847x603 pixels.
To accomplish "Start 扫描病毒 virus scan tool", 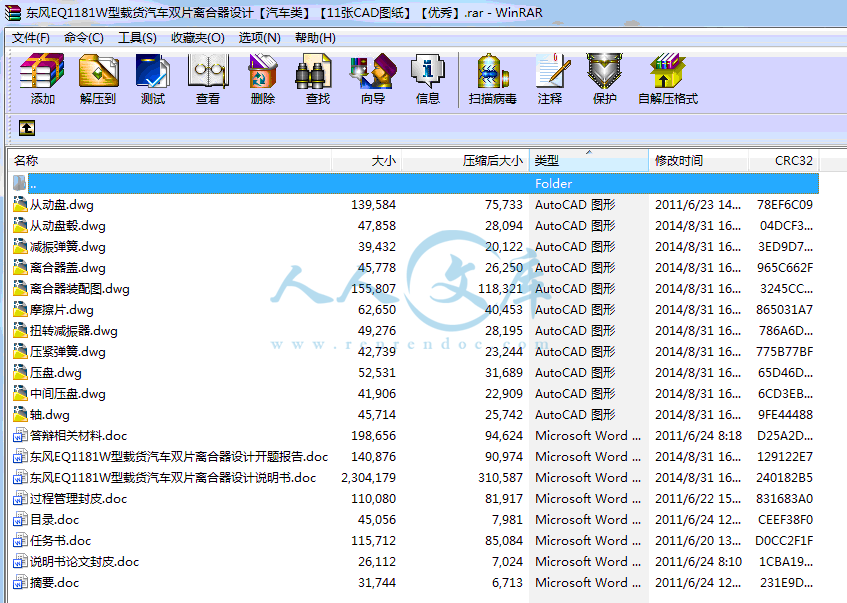I will [493, 79].
